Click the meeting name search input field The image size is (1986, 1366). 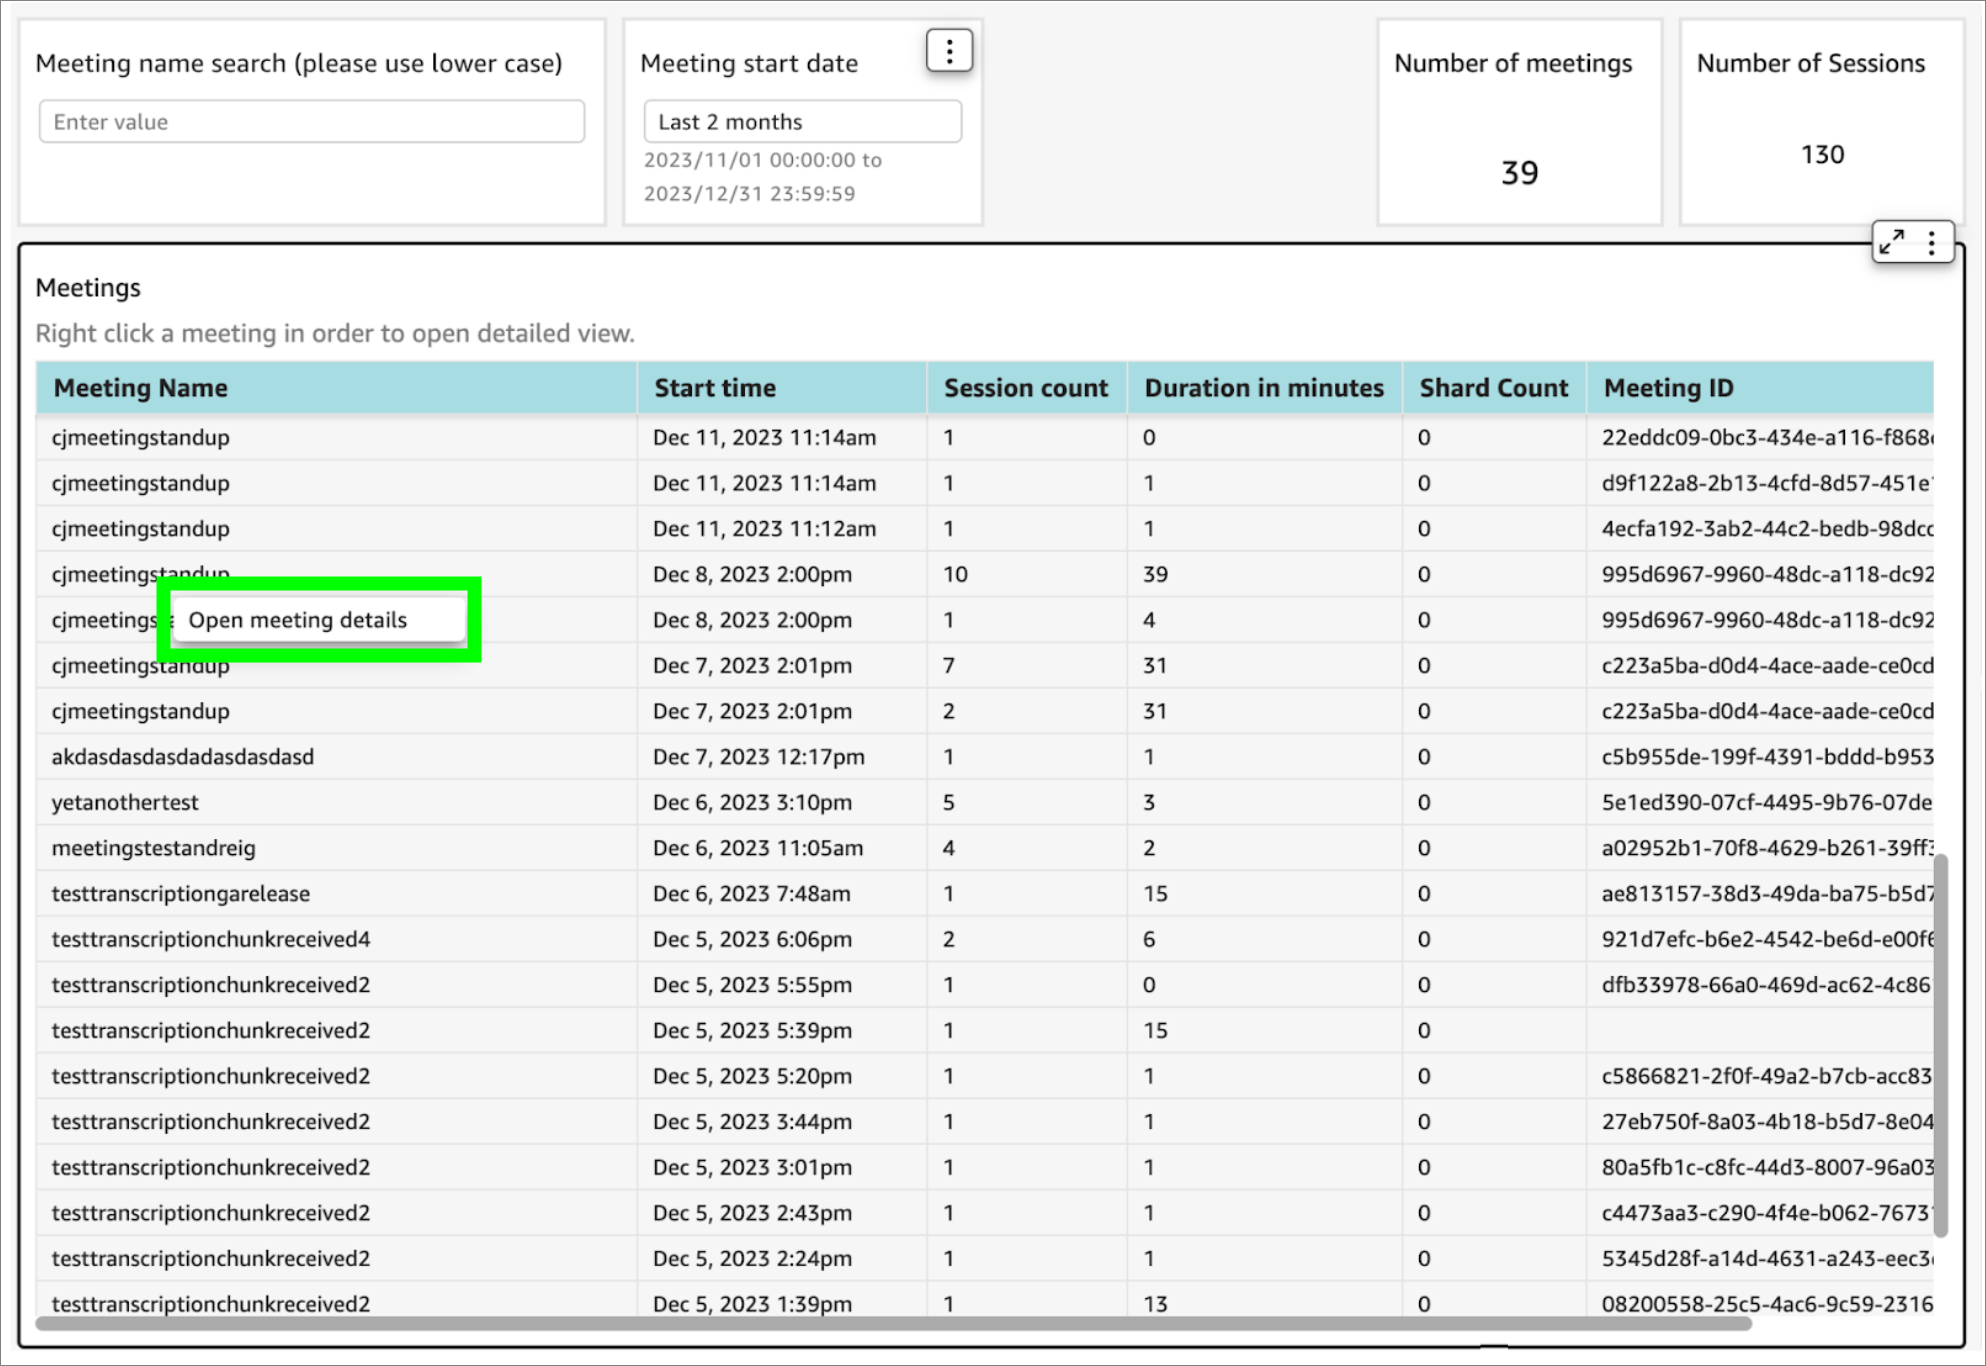(311, 122)
